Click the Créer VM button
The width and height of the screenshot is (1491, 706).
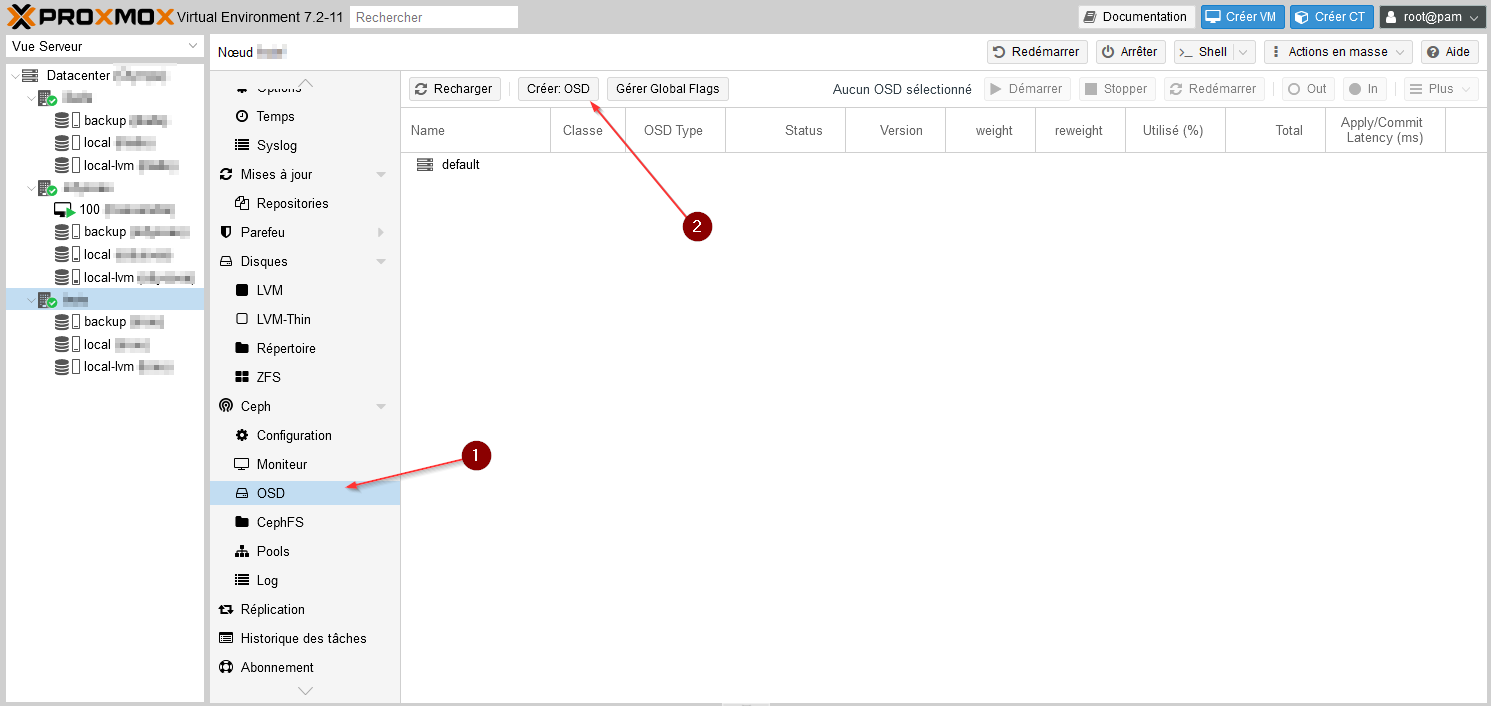(x=1242, y=17)
